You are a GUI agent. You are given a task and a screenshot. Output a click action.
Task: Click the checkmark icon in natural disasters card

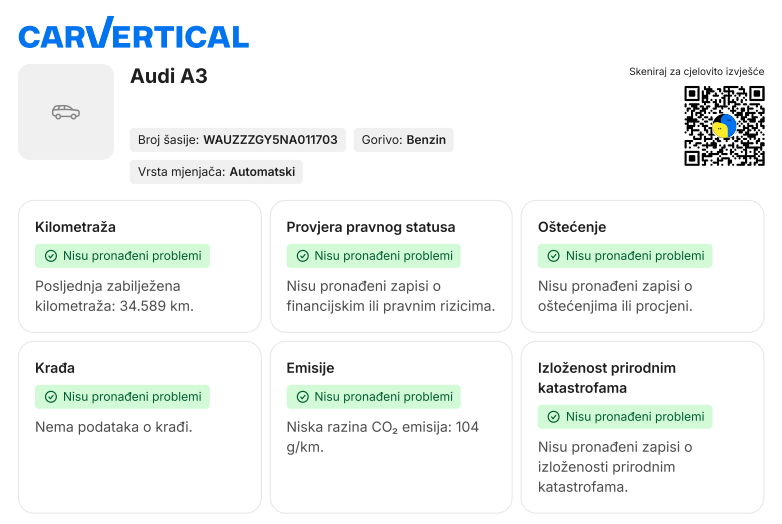pos(553,417)
